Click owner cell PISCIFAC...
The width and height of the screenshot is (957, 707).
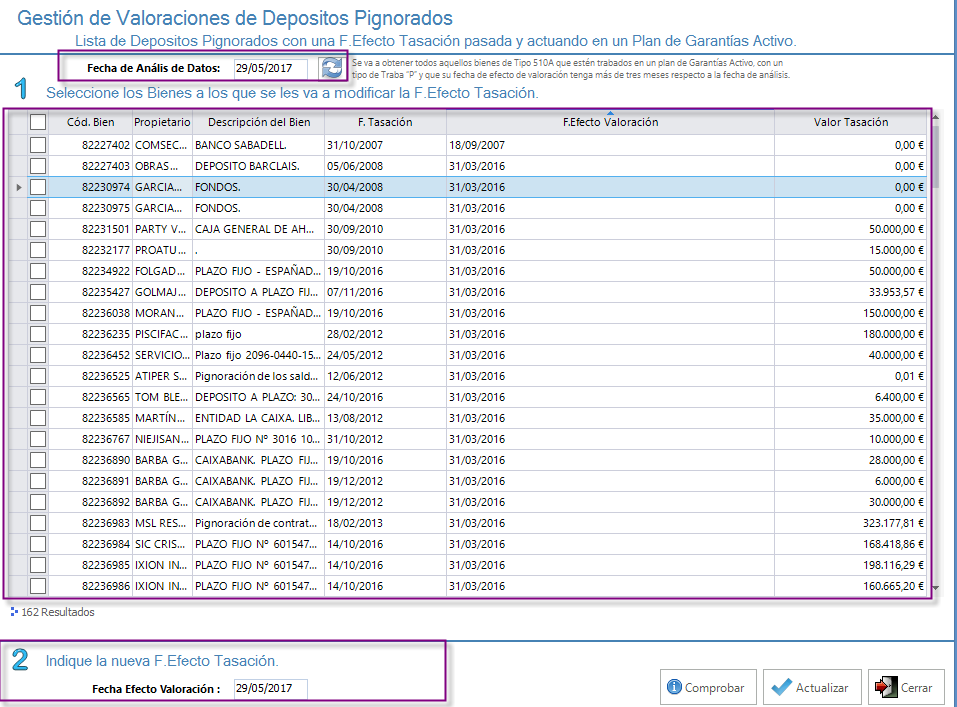coord(162,334)
